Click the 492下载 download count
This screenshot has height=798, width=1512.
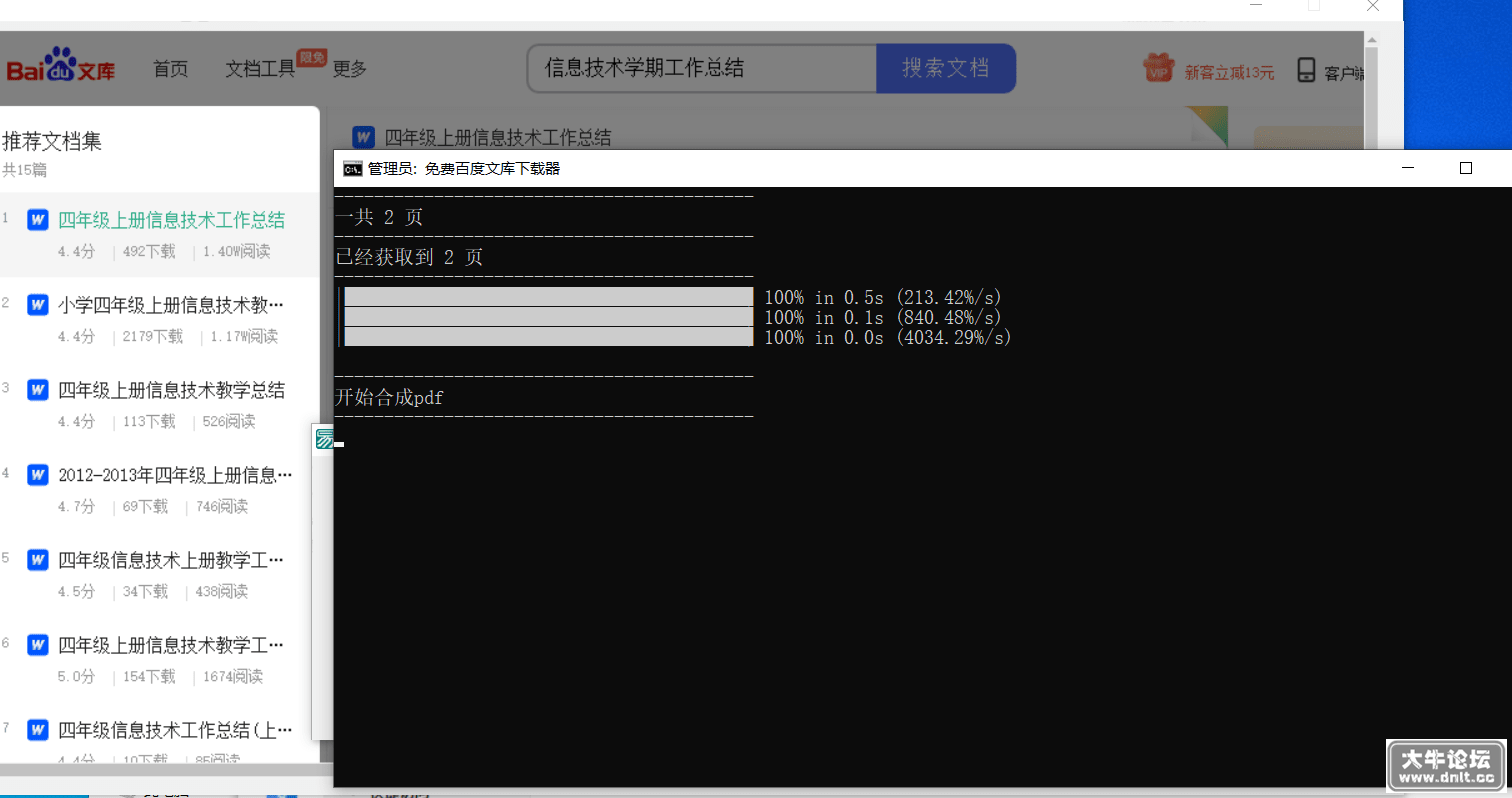149,252
